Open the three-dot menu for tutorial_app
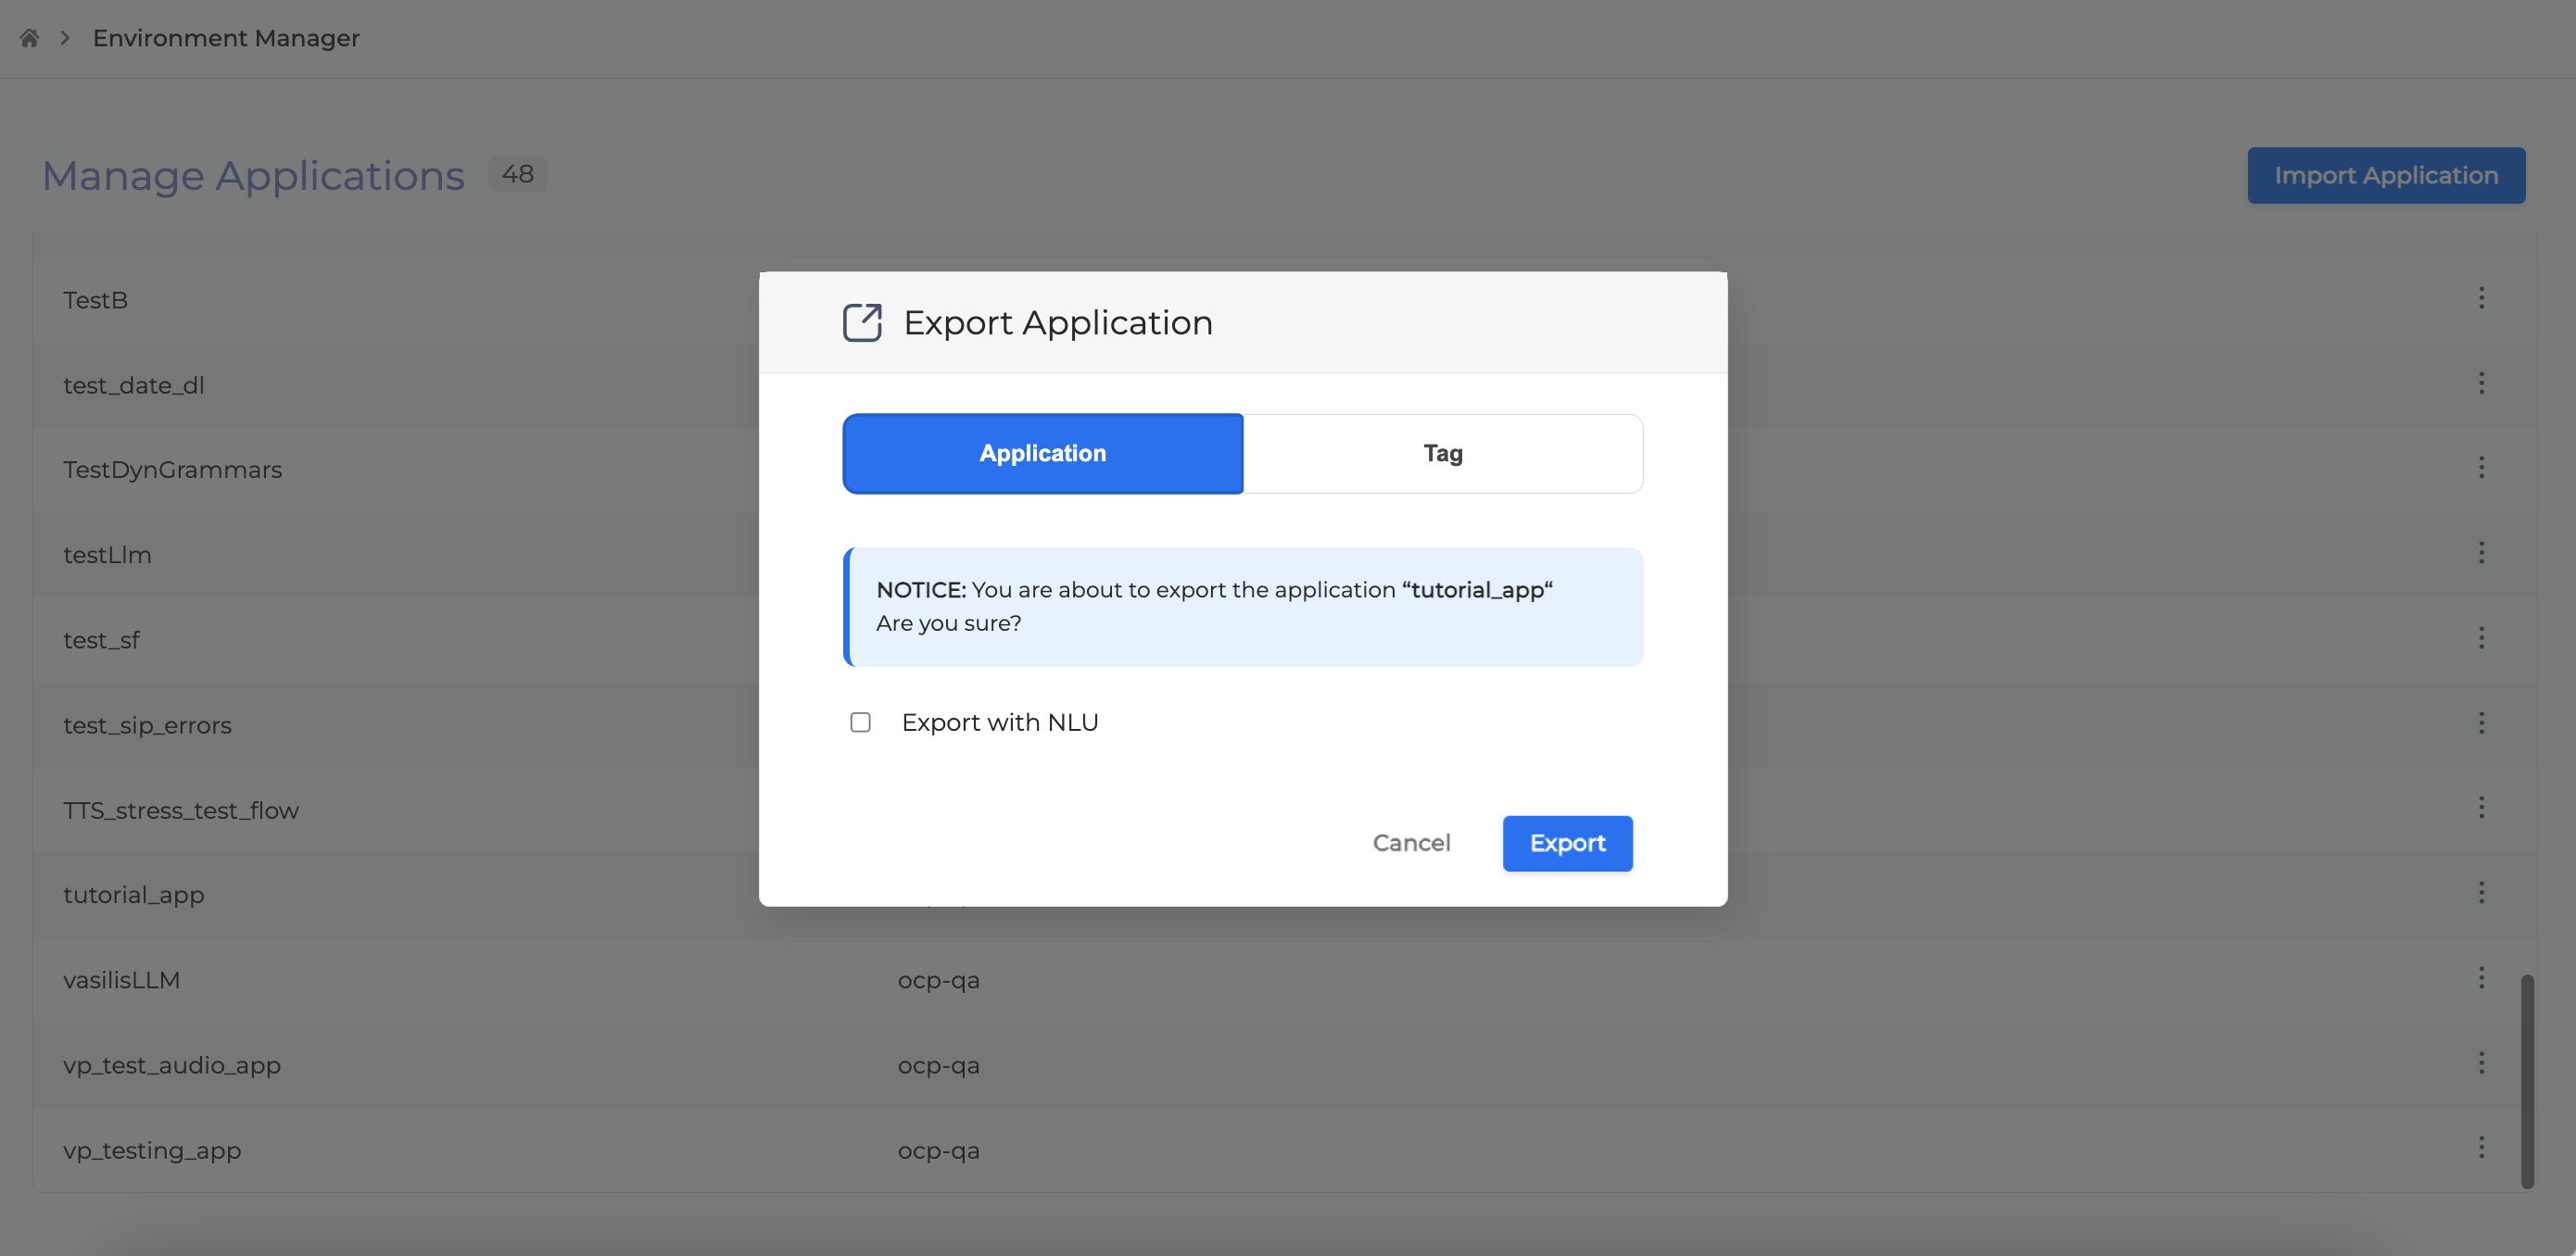This screenshot has width=2576, height=1256. coord(2480,893)
